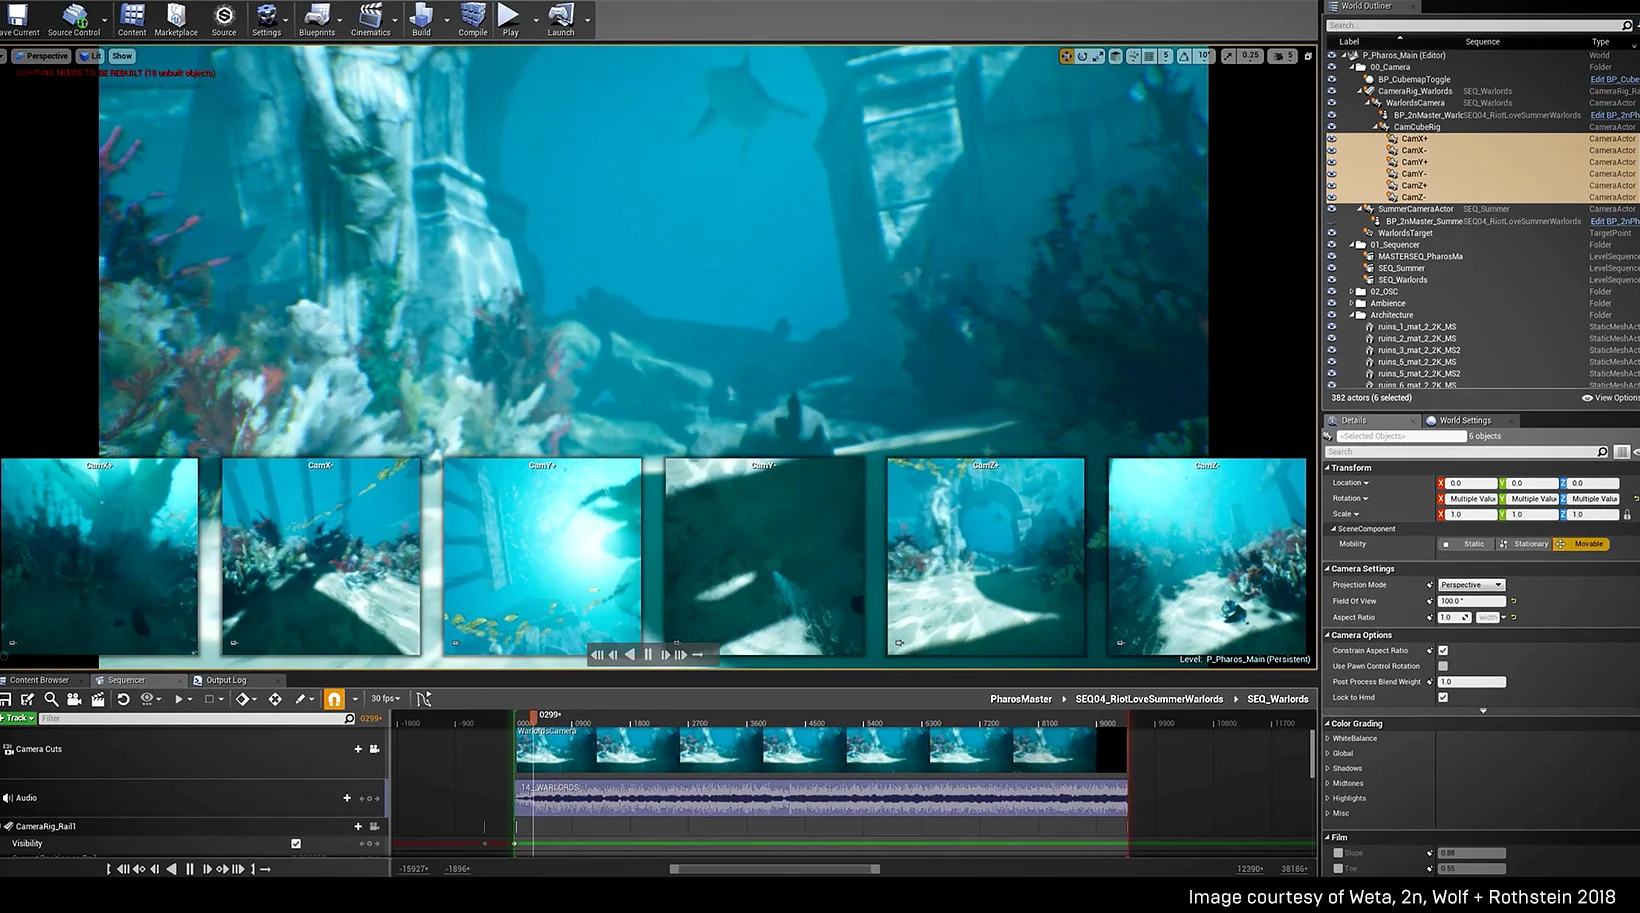Open the Perspective viewport dropdown
Image resolution: width=1640 pixels, height=913 pixels.
41,55
